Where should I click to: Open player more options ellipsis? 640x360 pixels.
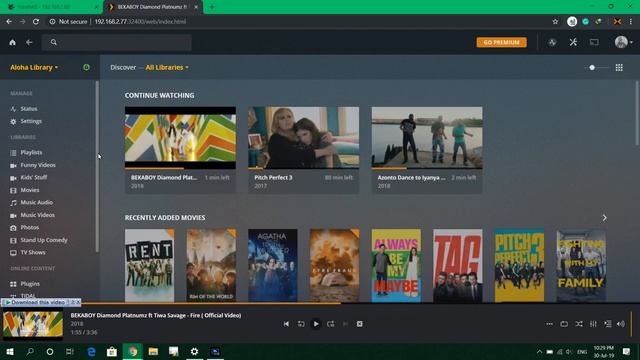point(549,324)
